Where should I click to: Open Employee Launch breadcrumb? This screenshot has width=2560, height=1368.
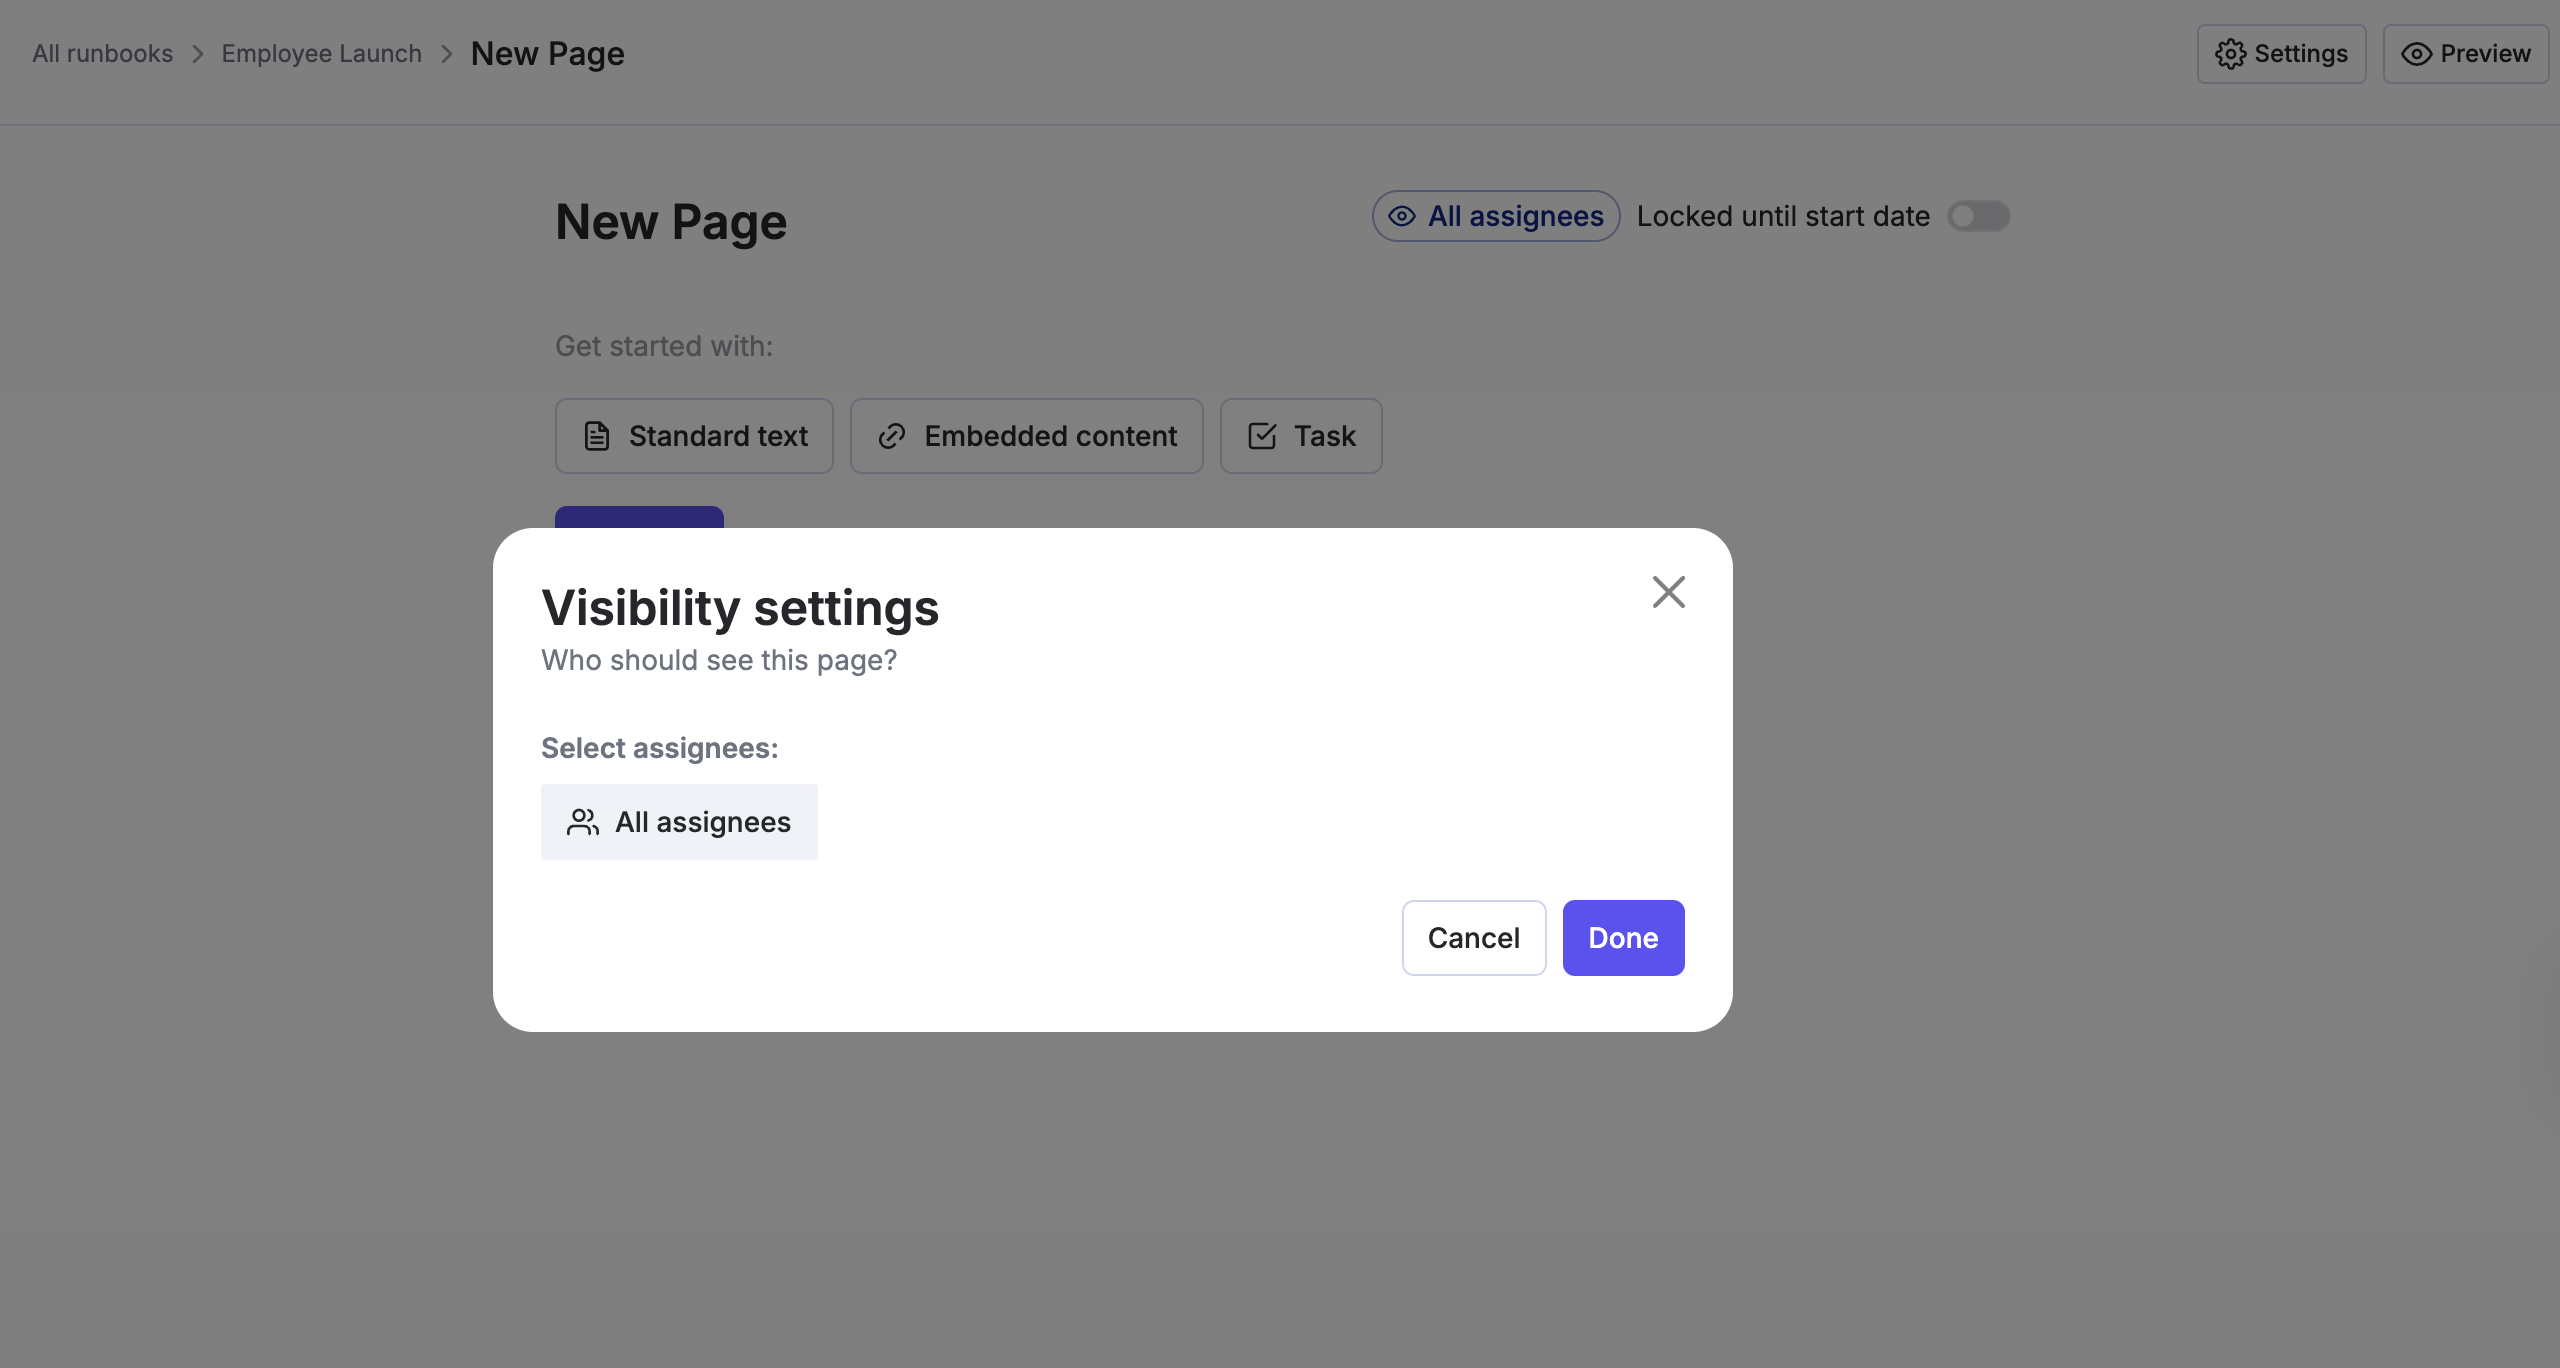click(x=321, y=54)
